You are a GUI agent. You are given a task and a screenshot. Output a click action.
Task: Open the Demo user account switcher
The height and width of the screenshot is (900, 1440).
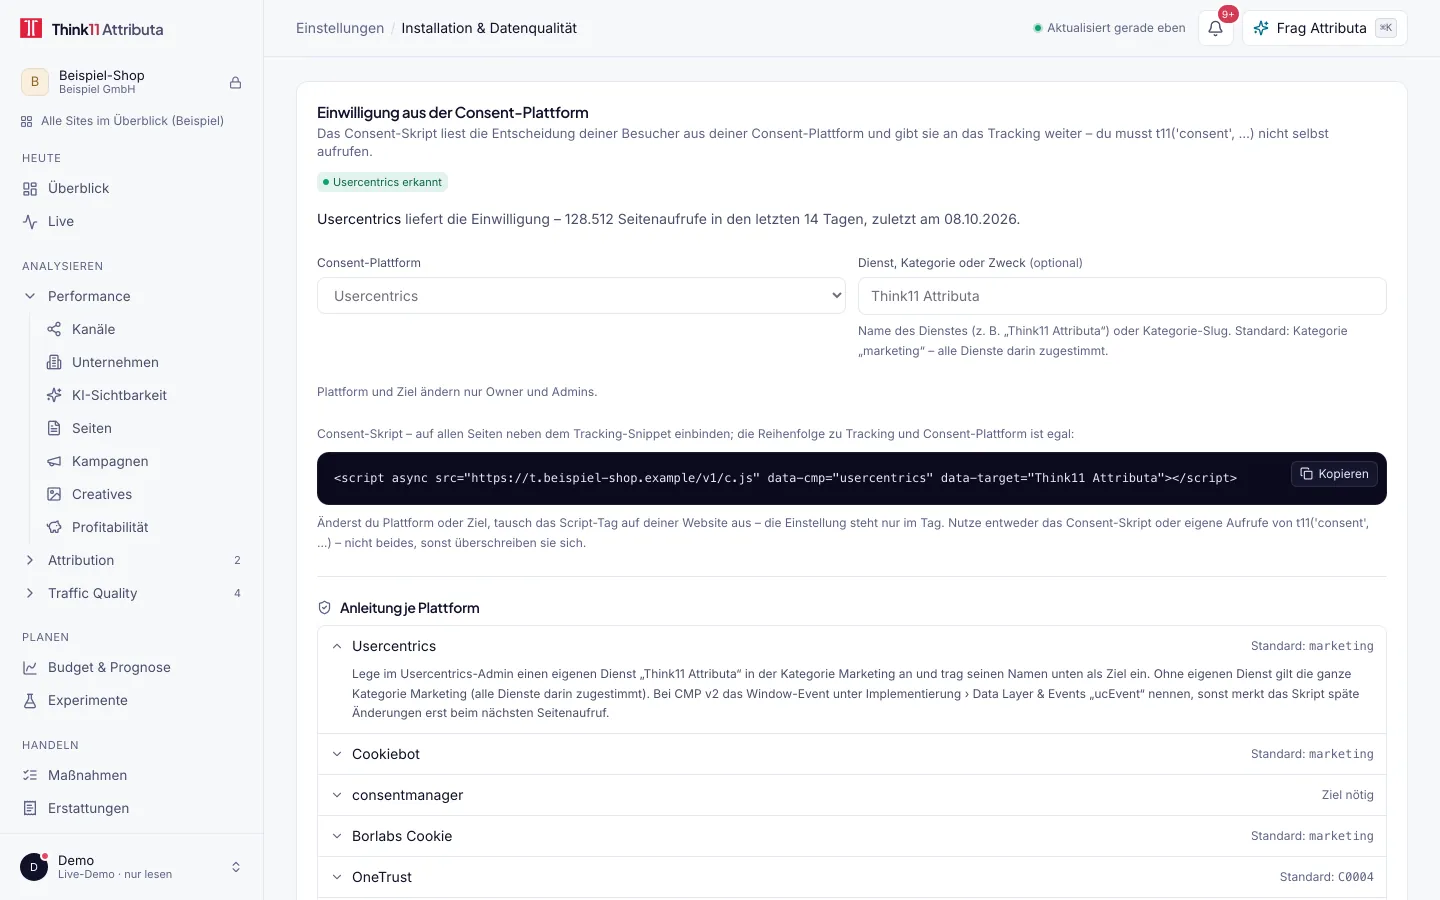coord(132,867)
